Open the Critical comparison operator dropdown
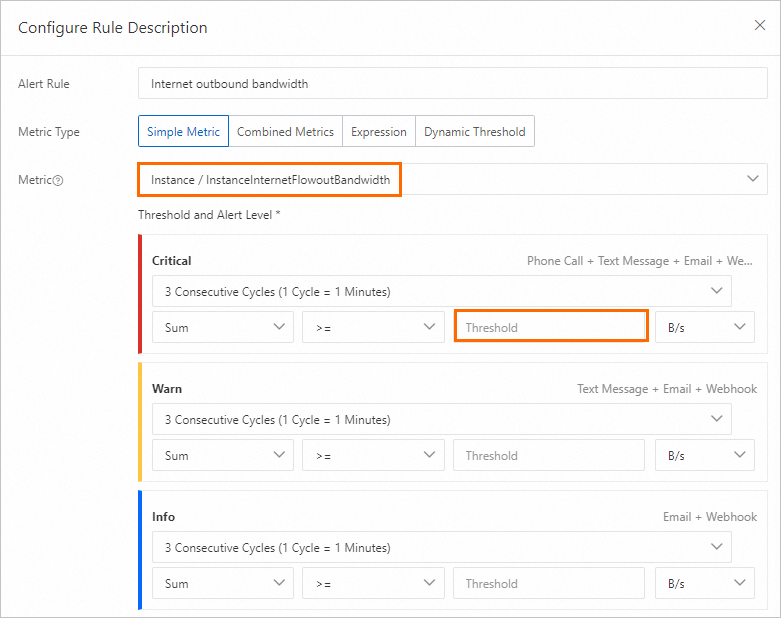Image resolution: width=781 pixels, height=618 pixels. pos(373,328)
